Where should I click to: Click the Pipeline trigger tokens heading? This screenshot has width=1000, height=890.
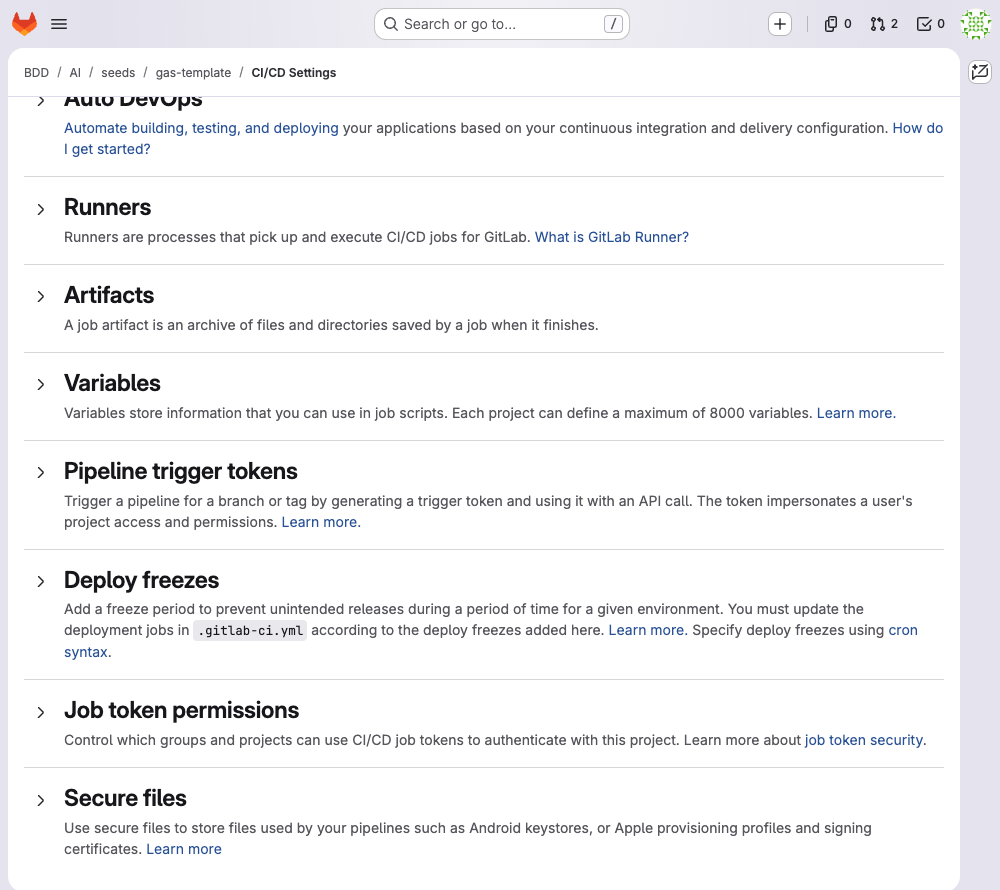point(180,471)
